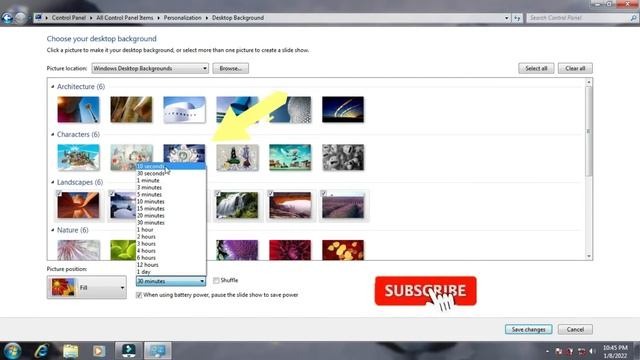Enable the Shuffle checkbox
Viewport: 640px width, 360px height.
[x=216, y=280]
